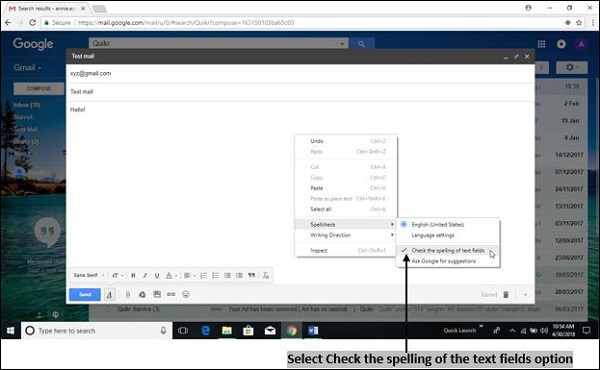This screenshot has height=370, width=600.
Task: Toggle formatting options button beside Send
Action: coord(109,295)
